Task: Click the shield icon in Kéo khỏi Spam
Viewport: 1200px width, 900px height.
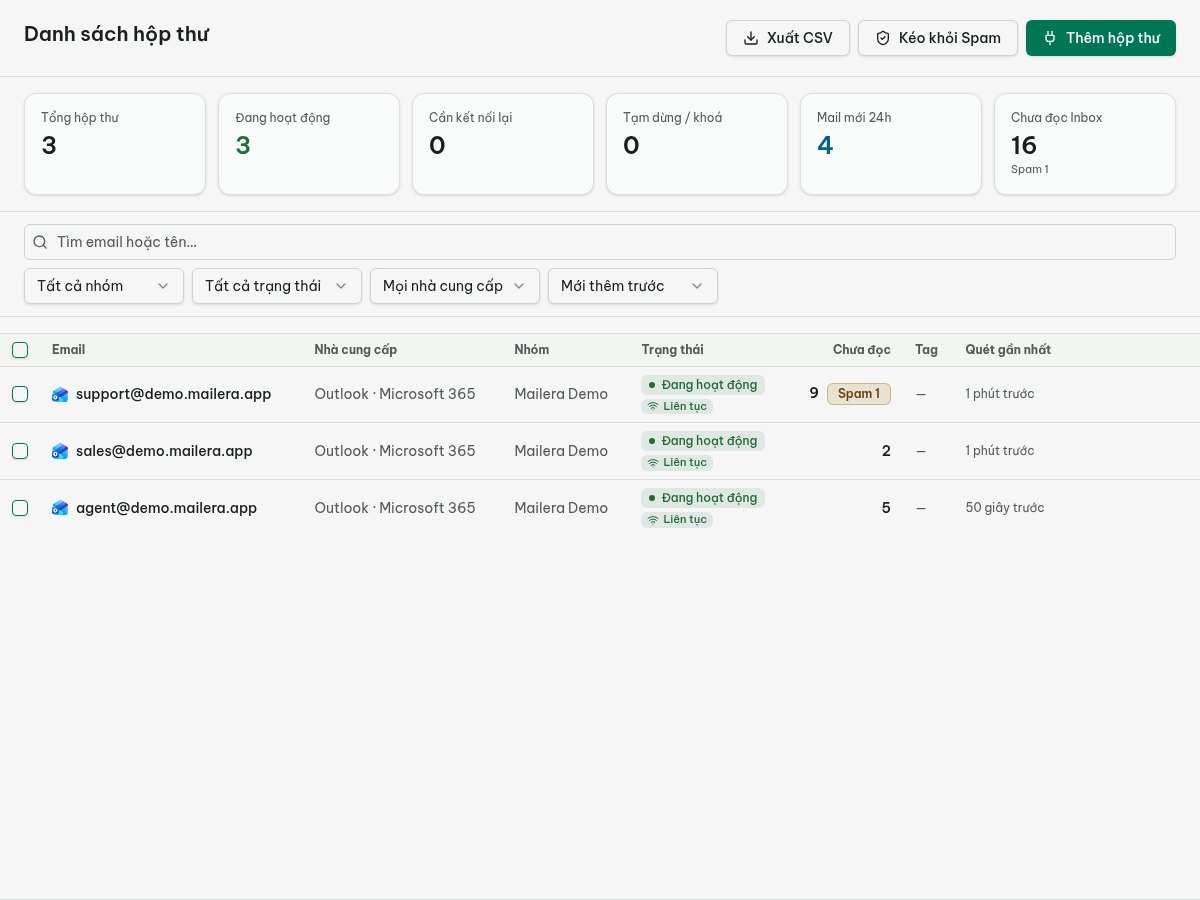Action: (883, 38)
